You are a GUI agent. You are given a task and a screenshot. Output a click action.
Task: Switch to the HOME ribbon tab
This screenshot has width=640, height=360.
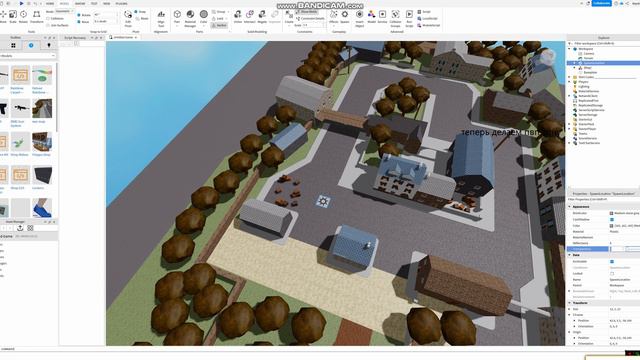click(x=50, y=3)
